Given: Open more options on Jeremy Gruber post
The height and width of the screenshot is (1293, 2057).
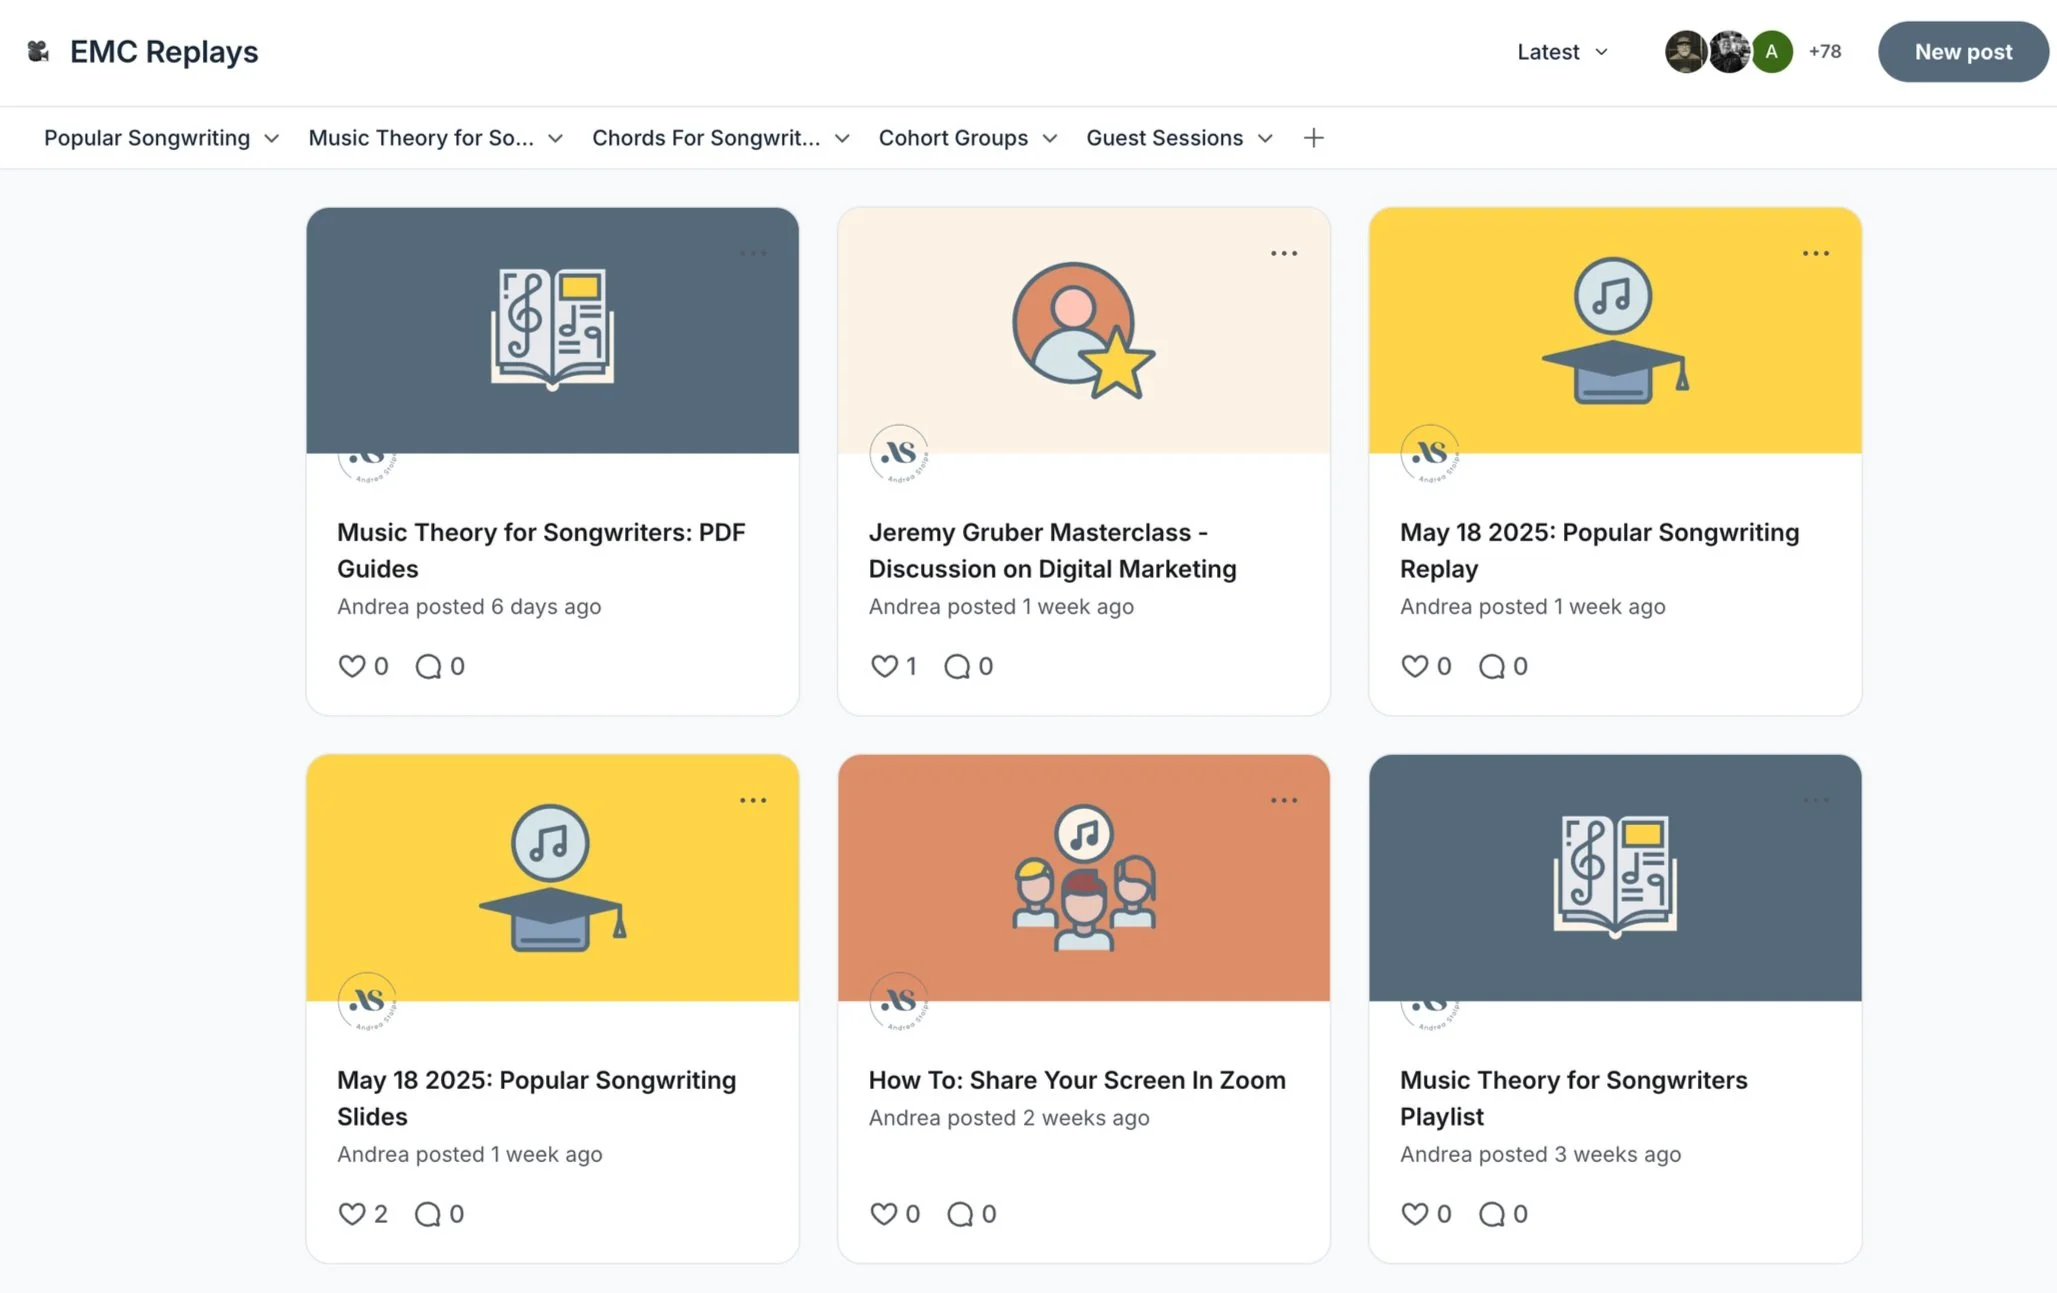Looking at the screenshot, I should [1284, 254].
